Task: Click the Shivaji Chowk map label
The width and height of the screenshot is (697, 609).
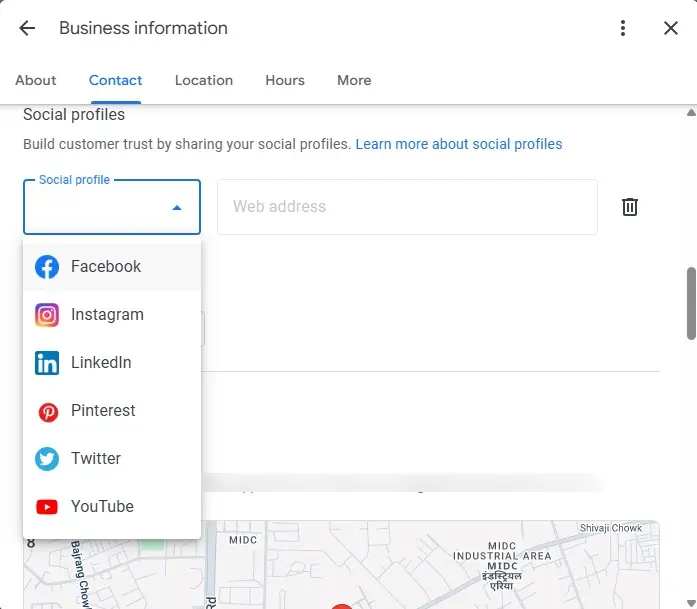Action: (610, 528)
